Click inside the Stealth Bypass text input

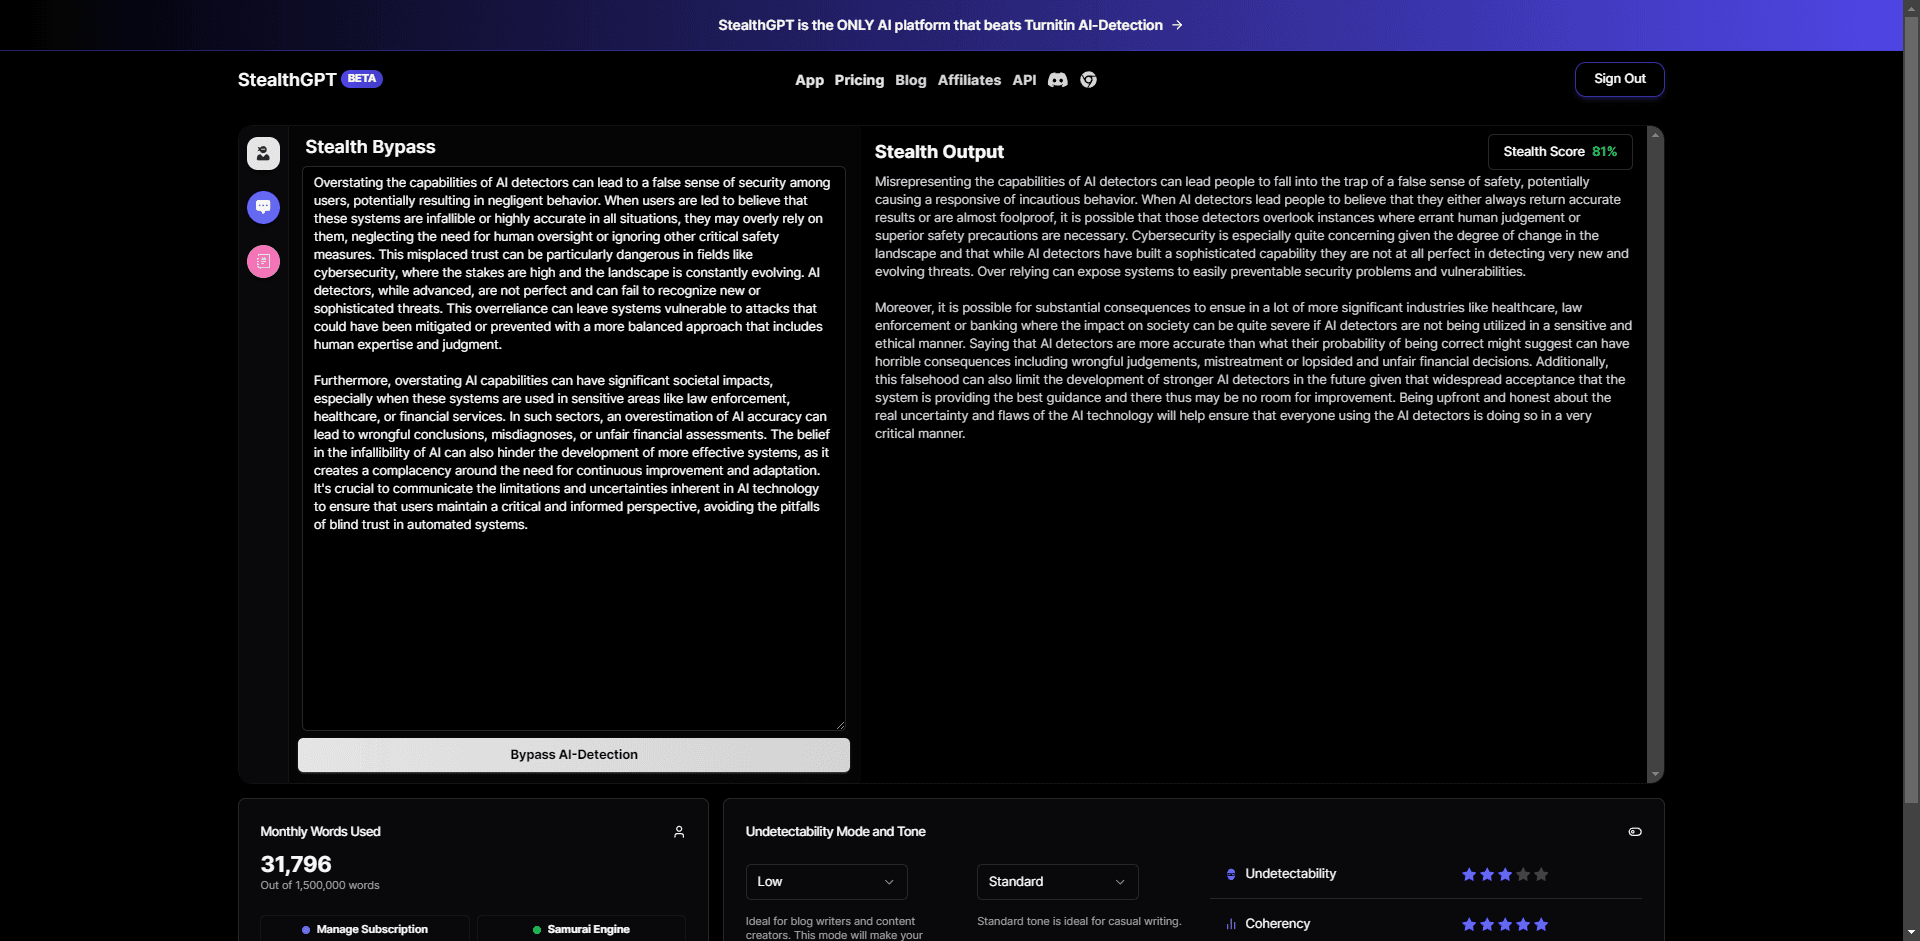(573, 620)
